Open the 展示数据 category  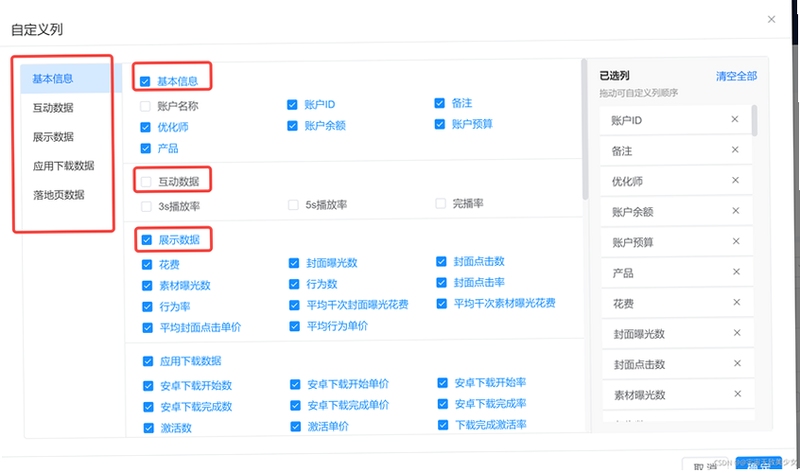pyautogui.click(x=53, y=137)
